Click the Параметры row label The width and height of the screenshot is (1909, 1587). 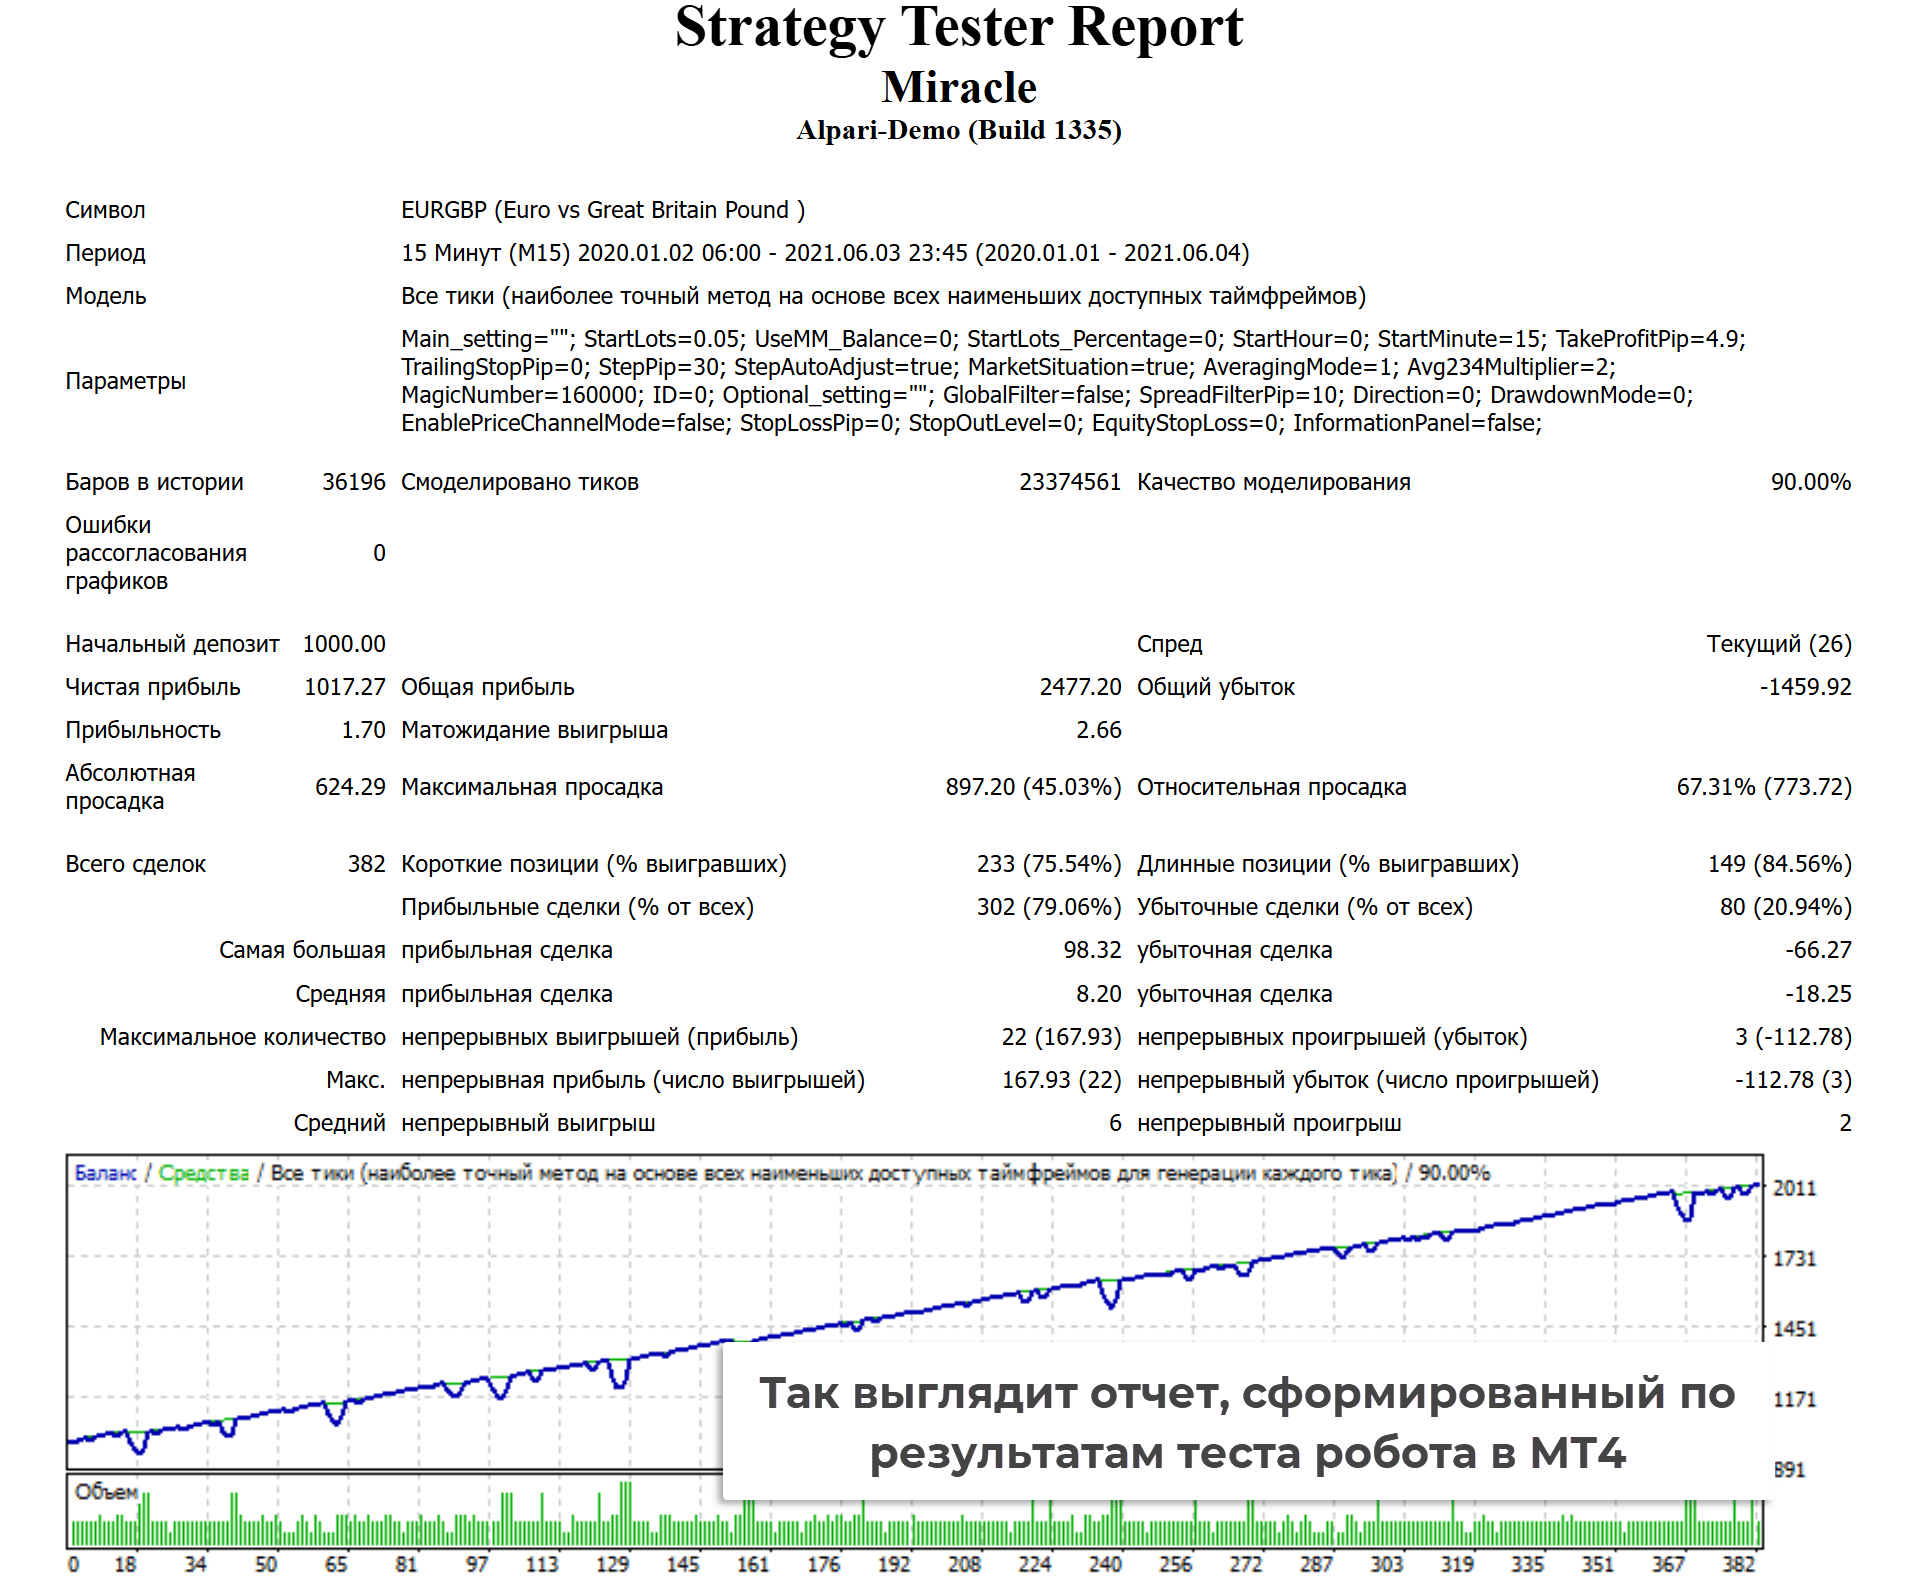(x=125, y=381)
